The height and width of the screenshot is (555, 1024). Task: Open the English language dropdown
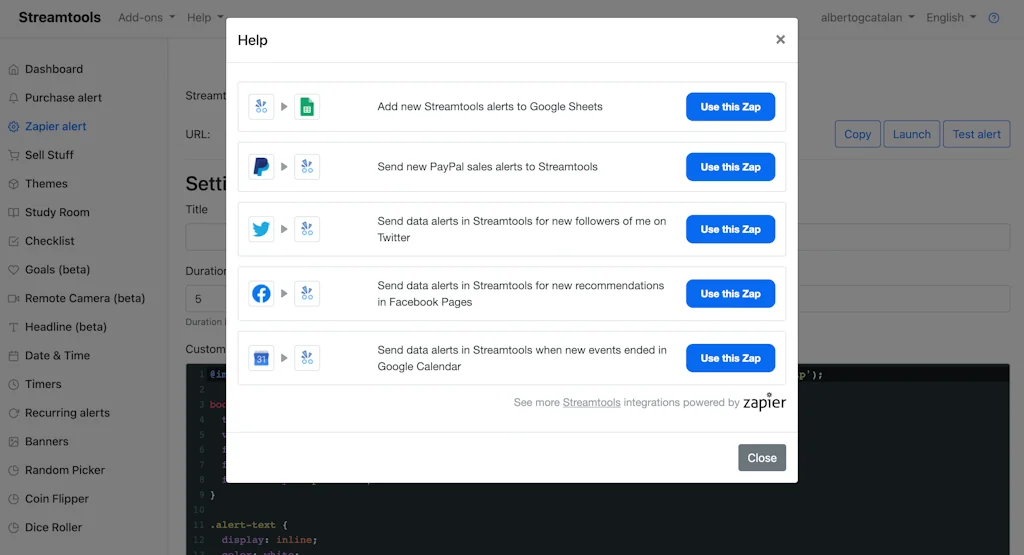coord(951,18)
